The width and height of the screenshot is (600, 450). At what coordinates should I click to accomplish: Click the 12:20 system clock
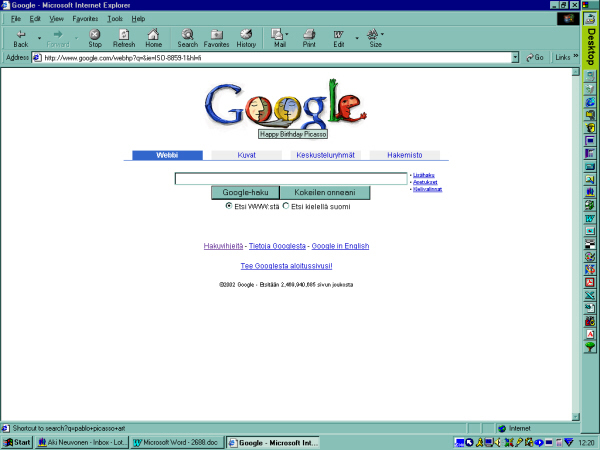coord(586,443)
